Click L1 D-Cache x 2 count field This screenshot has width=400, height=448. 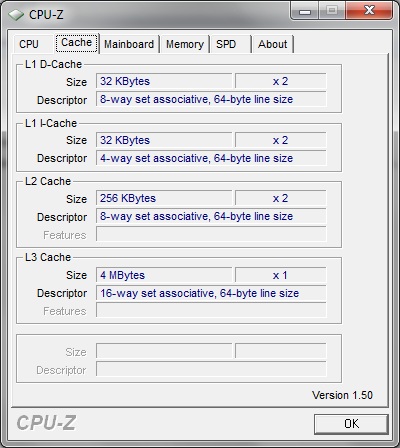click(280, 81)
